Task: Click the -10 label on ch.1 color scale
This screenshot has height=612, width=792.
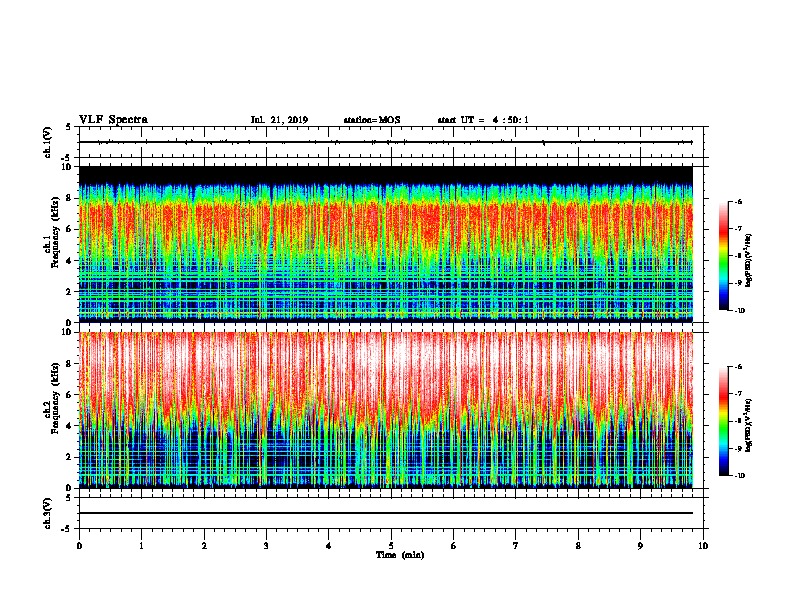Action: coord(739,311)
